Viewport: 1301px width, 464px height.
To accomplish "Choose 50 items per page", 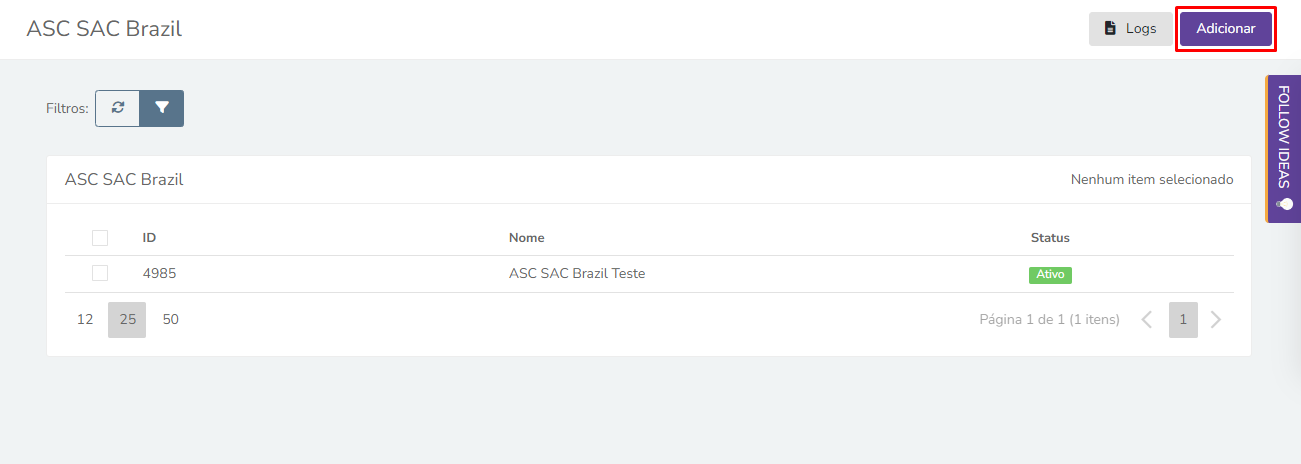I will coord(171,320).
